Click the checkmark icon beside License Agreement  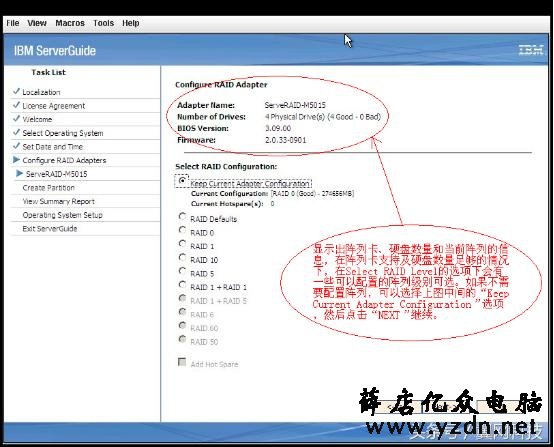coord(16,105)
